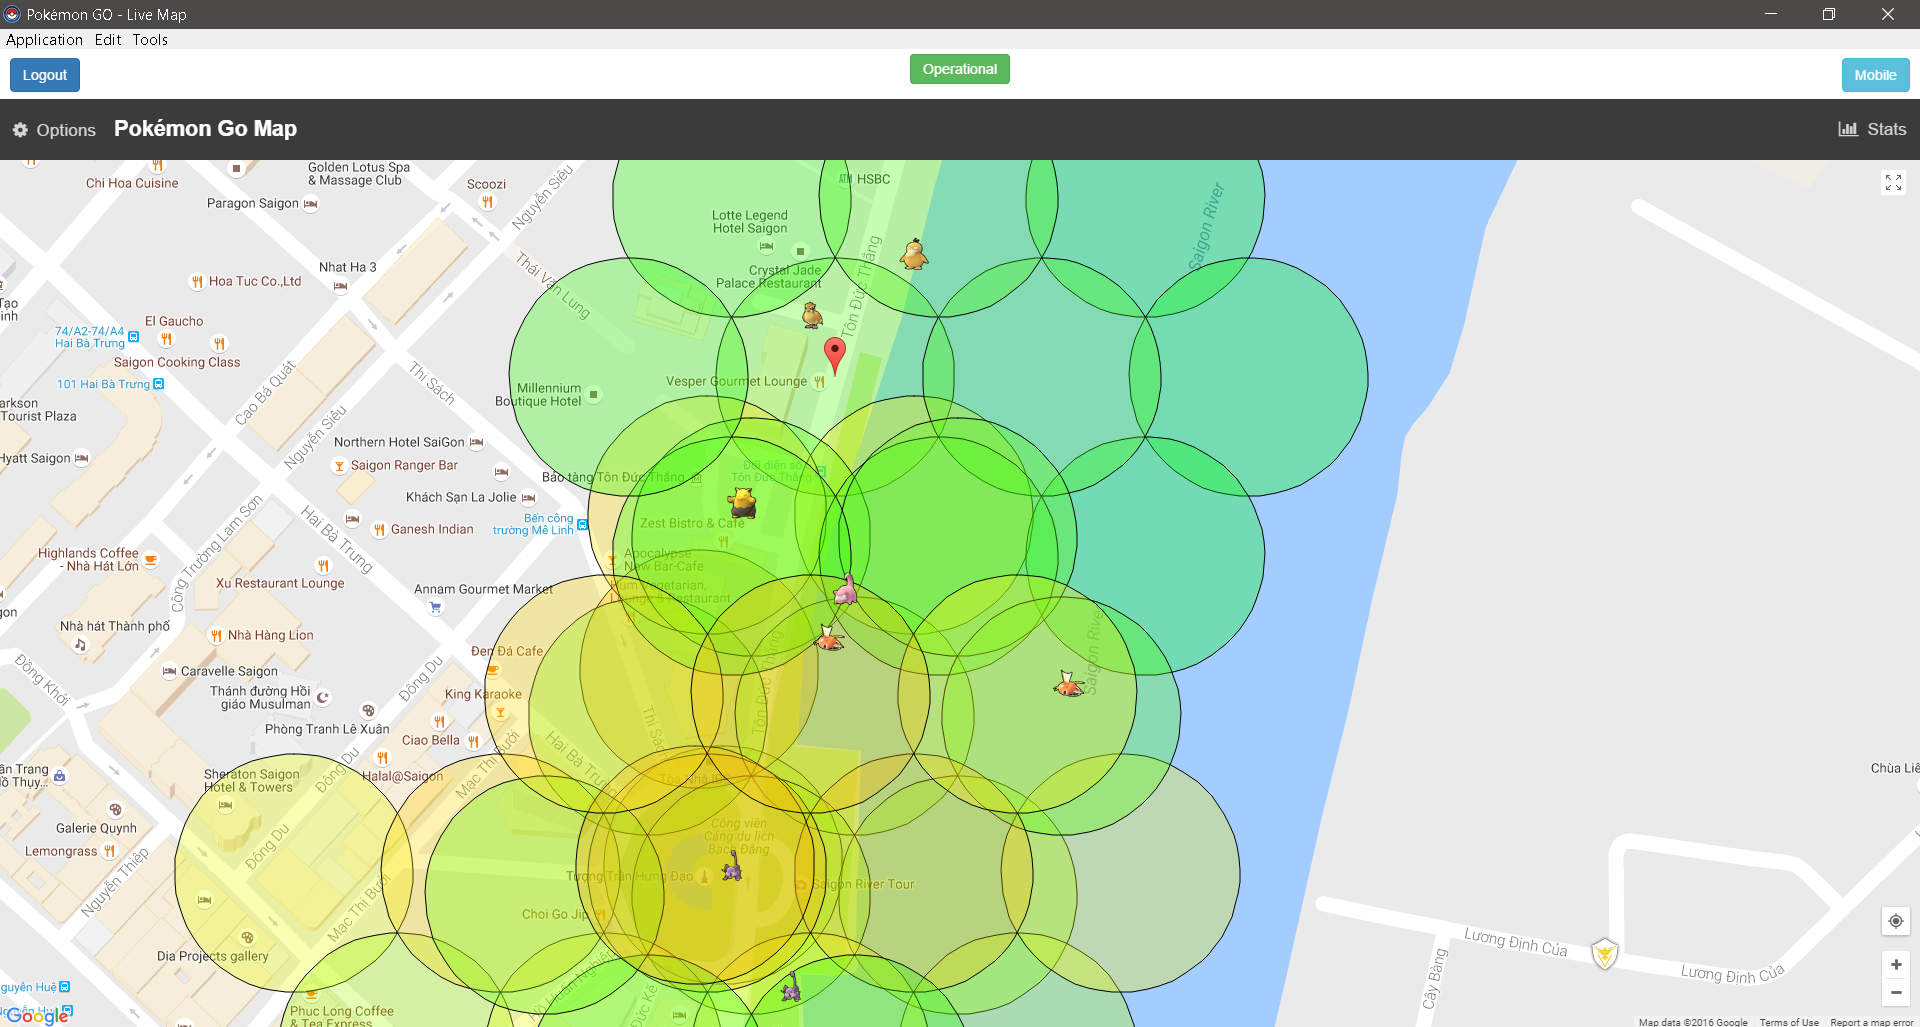Click Dia Projects gallery label
This screenshot has height=1027, width=1920.
coord(213,956)
